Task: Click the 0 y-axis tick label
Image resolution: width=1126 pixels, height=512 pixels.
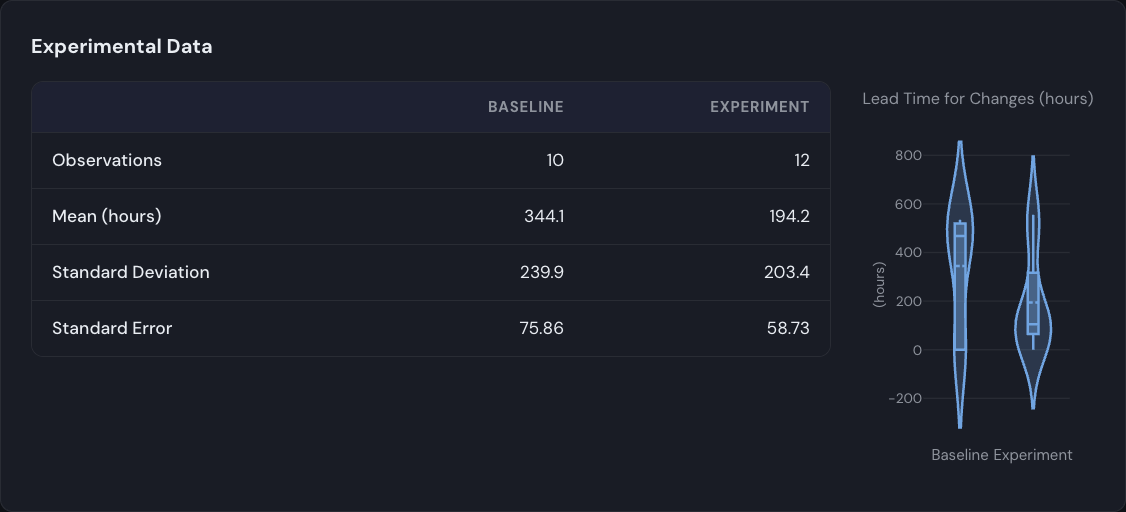Action: coord(917,350)
